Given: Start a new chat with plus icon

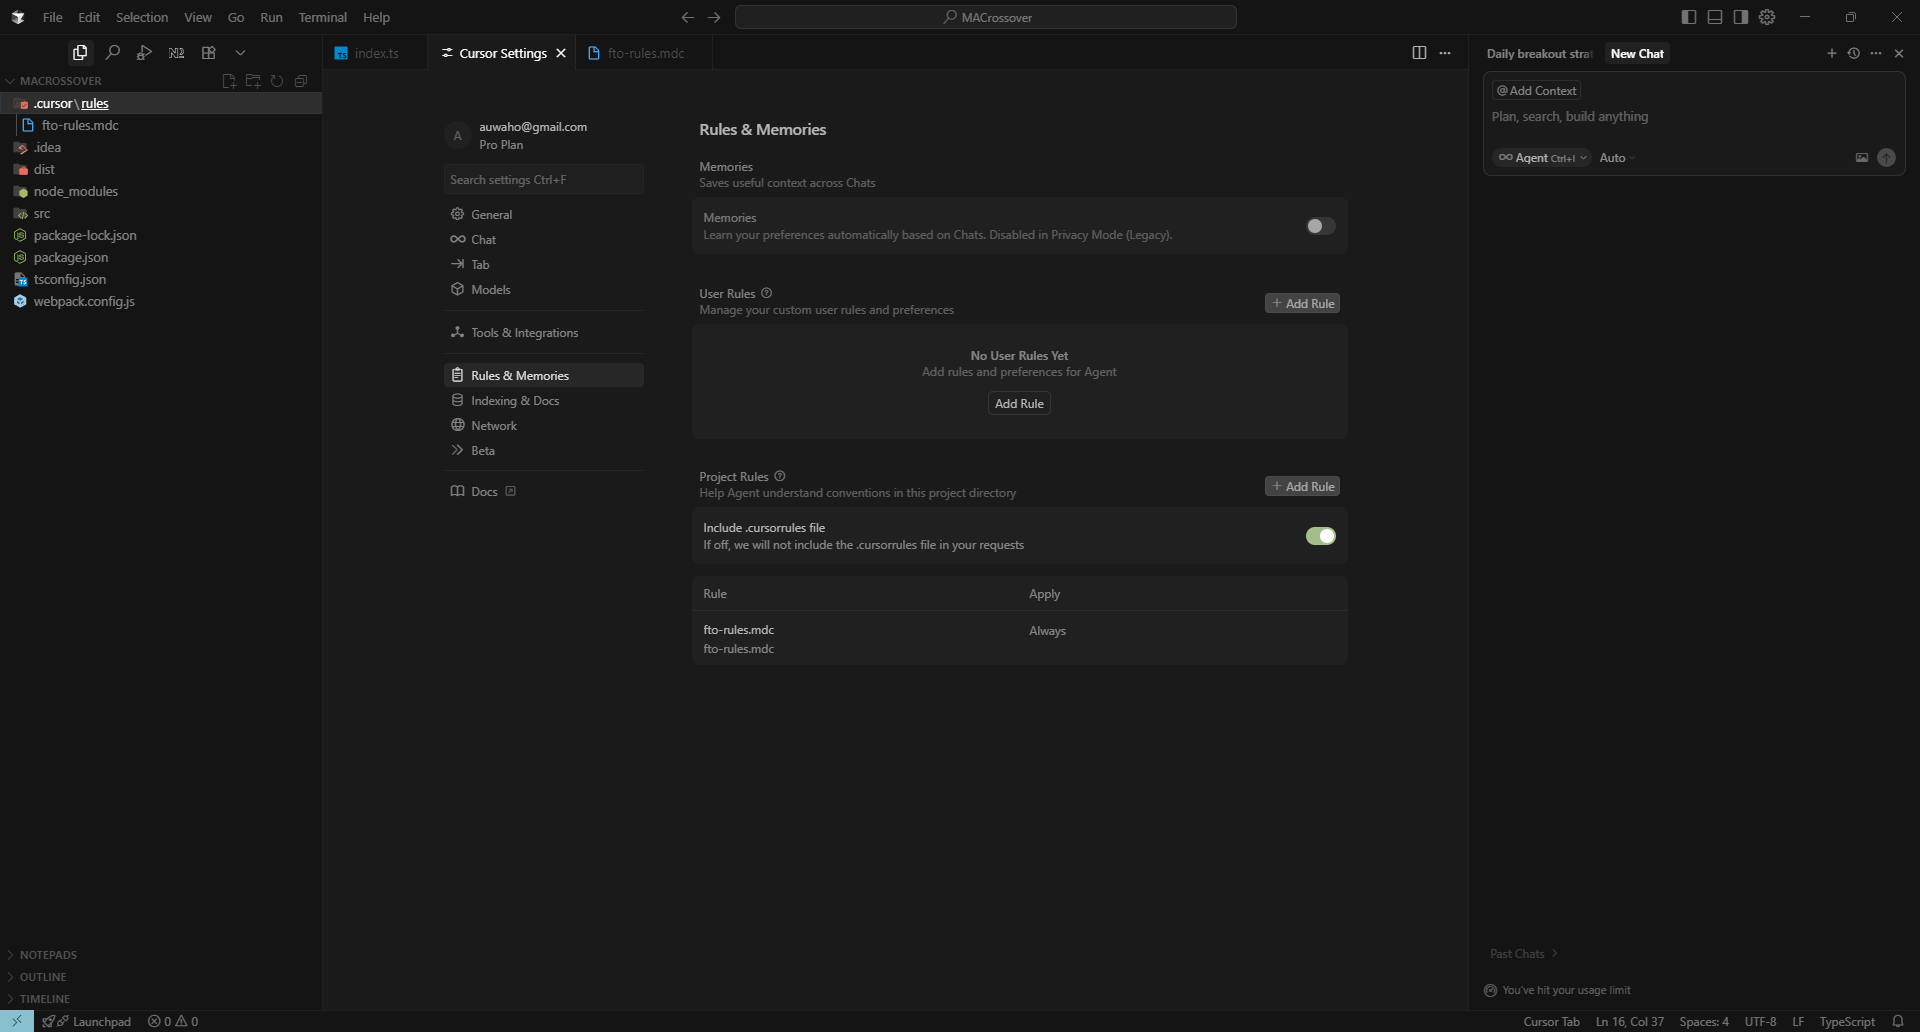Looking at the screenshot, I should 1831,53.
